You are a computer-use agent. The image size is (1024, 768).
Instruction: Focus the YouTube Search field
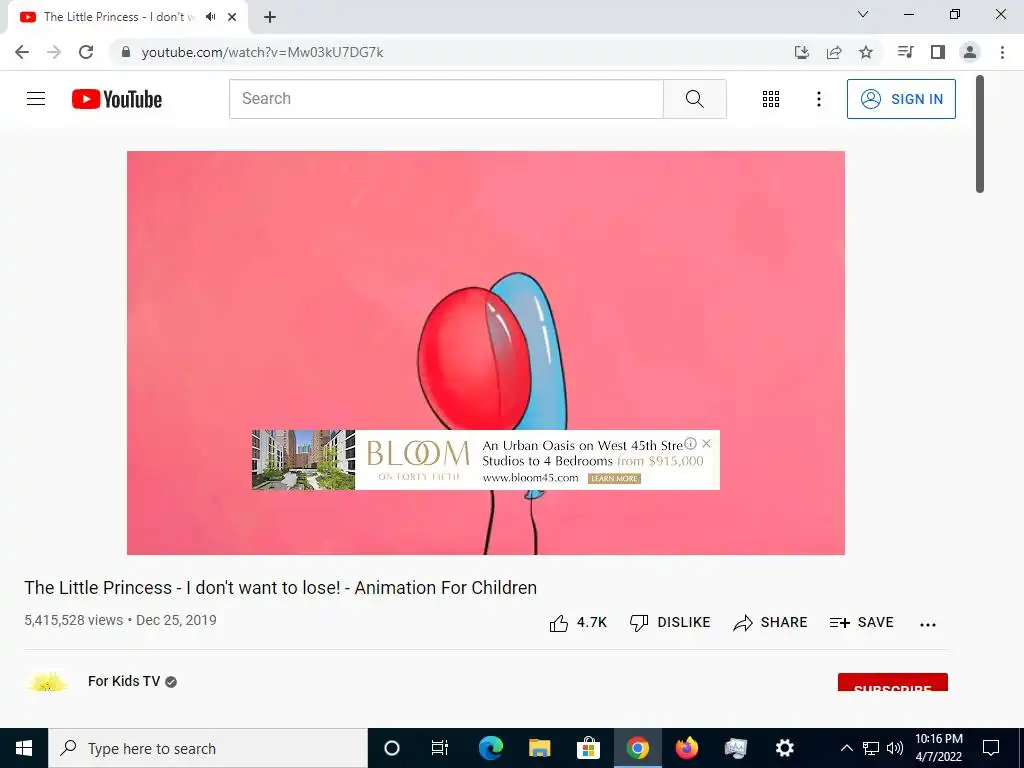(447, 99)
